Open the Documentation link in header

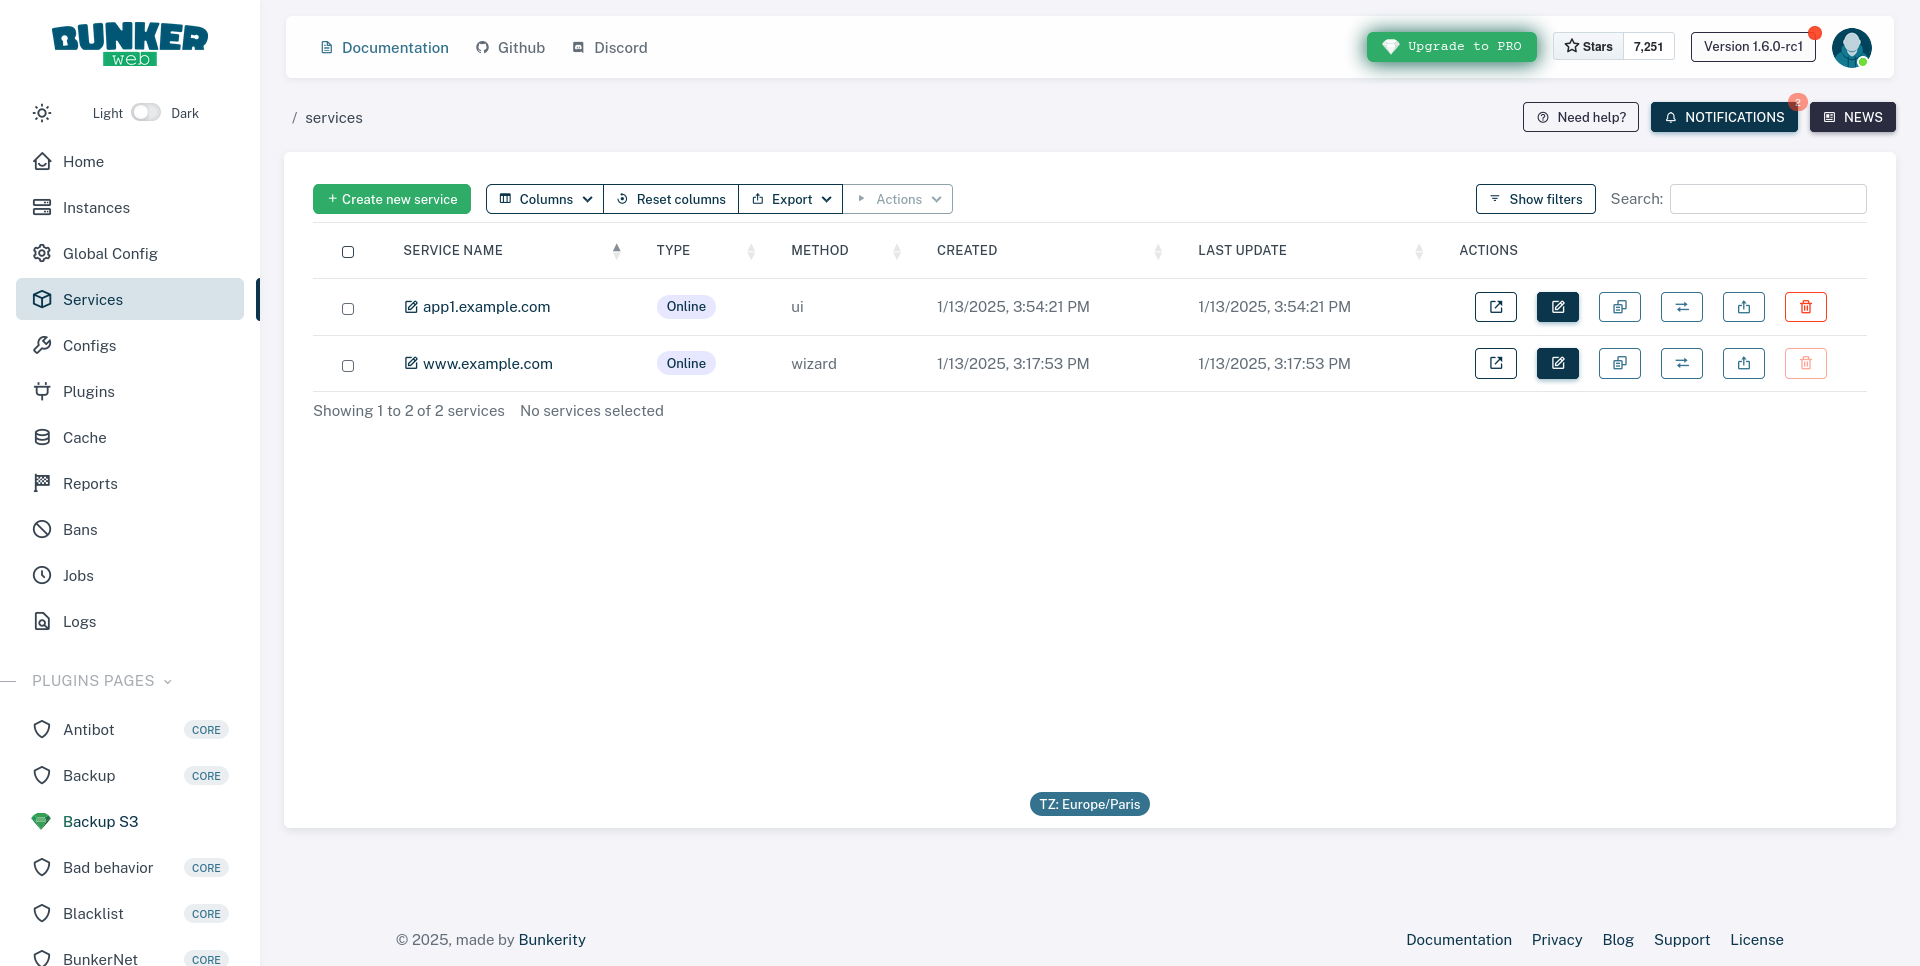(384, 47)
